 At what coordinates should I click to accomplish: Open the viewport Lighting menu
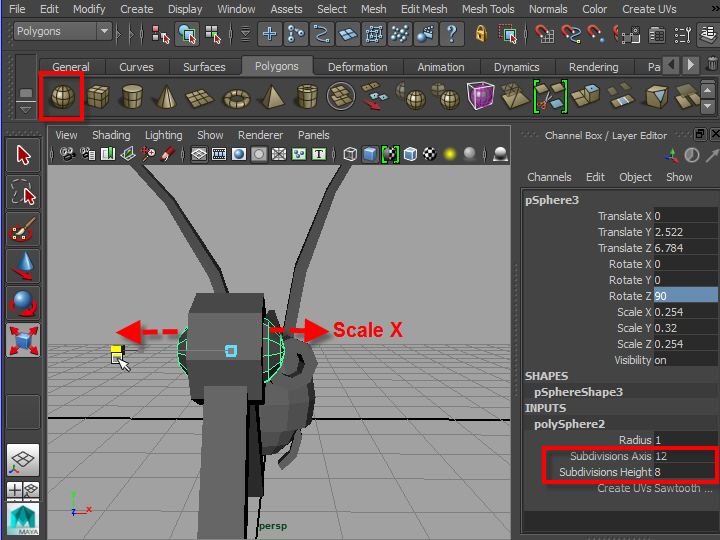(163, 135)
